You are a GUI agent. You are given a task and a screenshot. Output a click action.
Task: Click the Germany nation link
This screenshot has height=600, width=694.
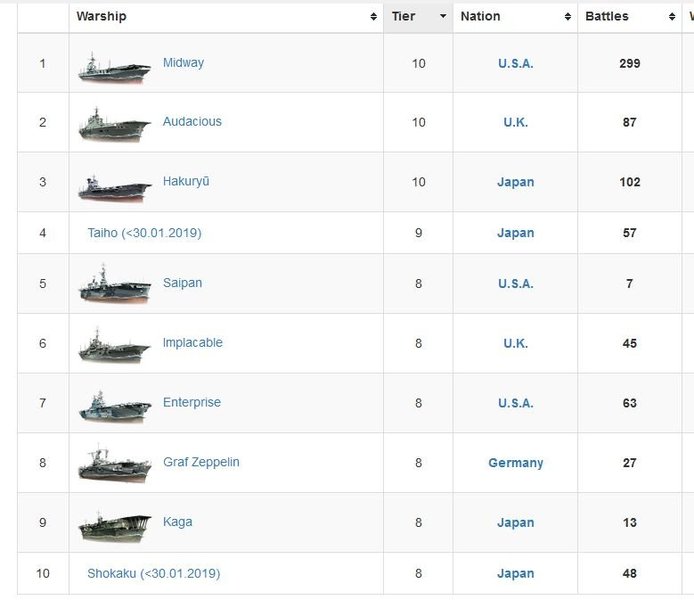[x=515, y=463]
